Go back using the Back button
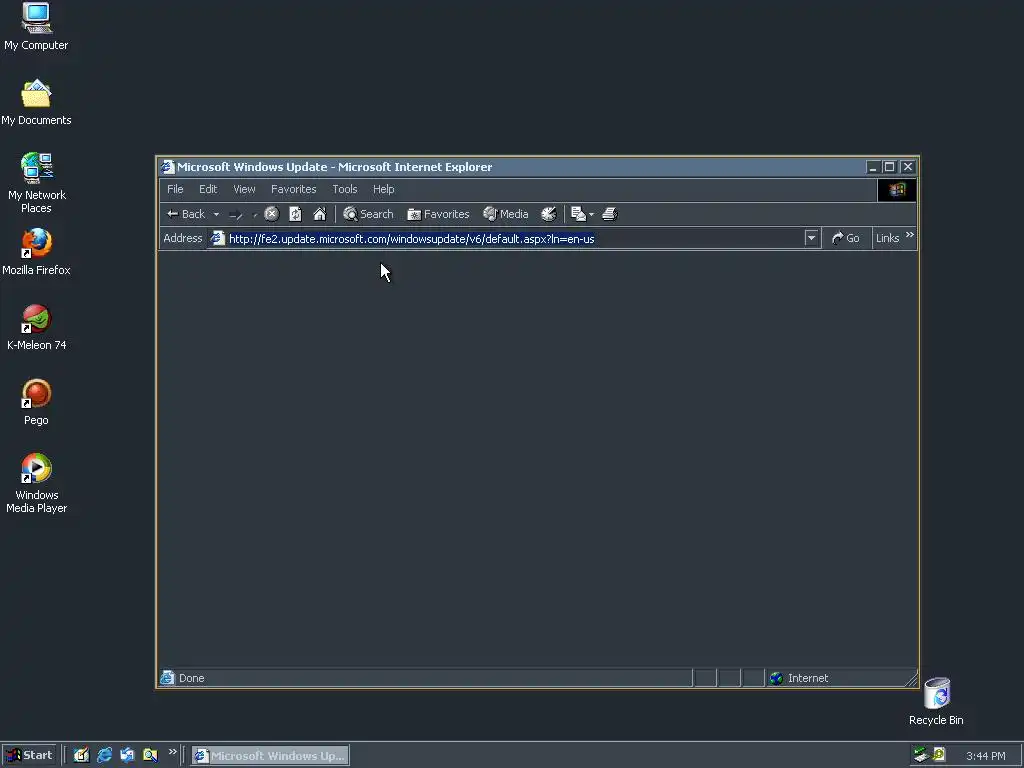The height and width of the screenshot is (768, 1024). coord(186,214)
